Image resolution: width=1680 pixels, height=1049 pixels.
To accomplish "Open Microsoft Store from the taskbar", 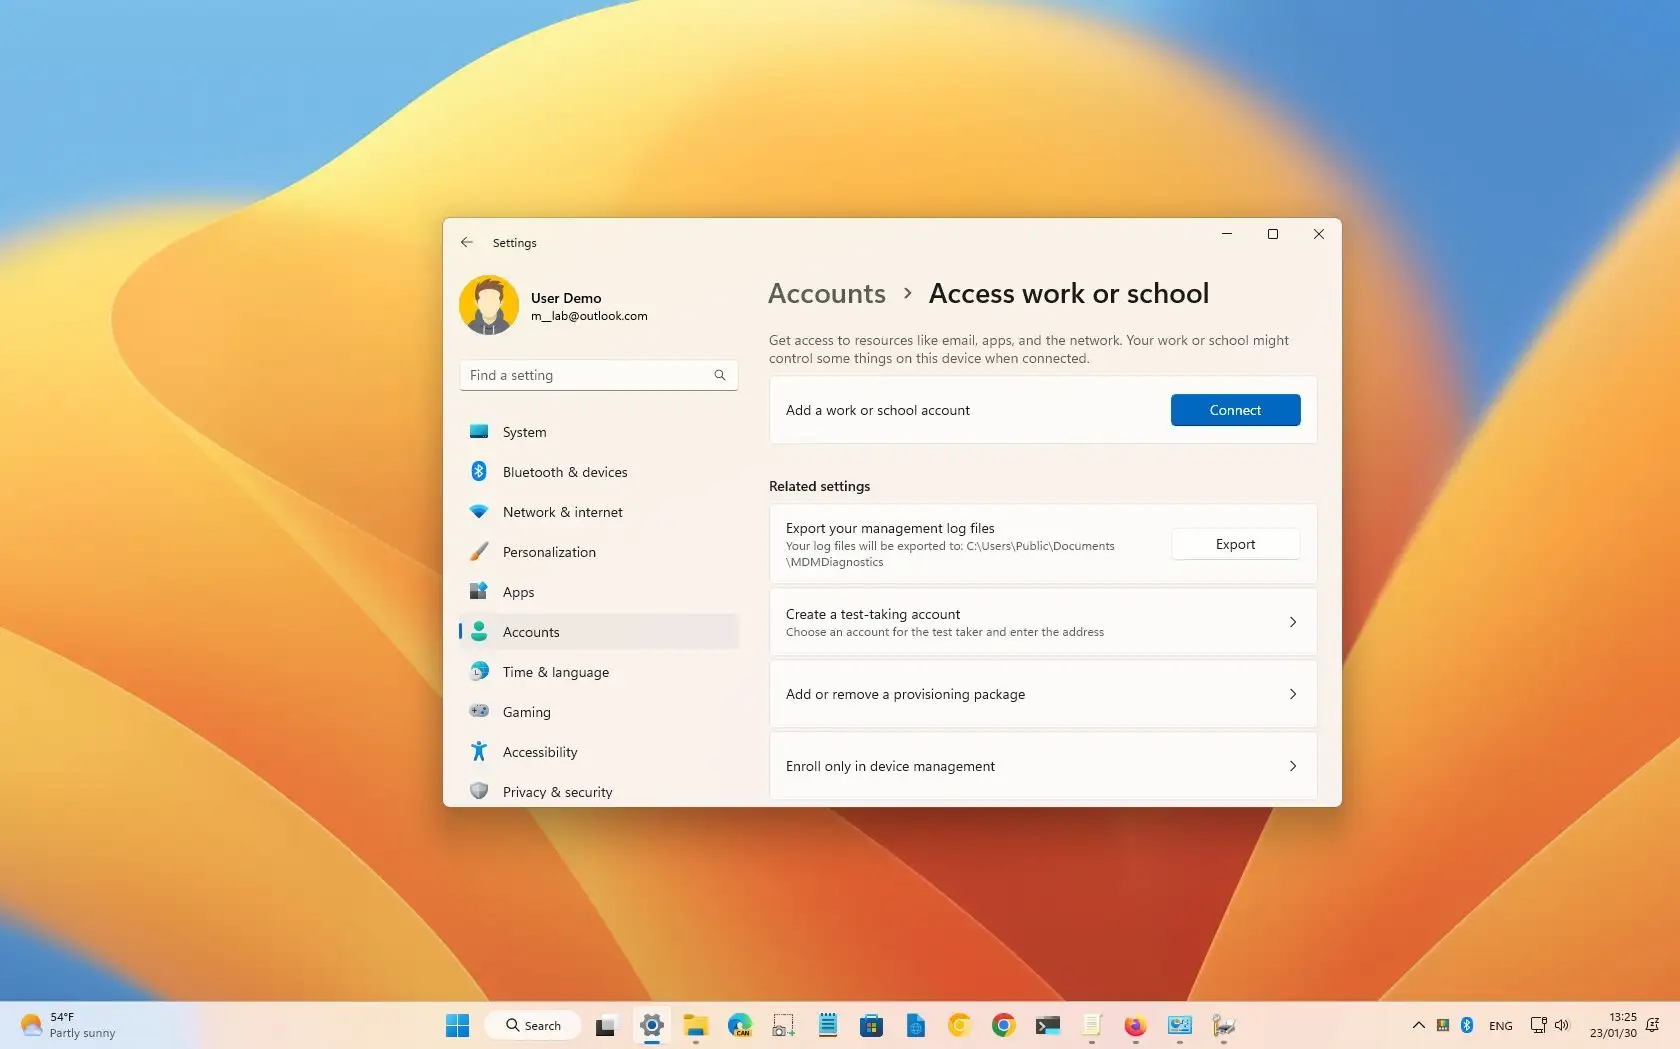I will pos(872,1025).
